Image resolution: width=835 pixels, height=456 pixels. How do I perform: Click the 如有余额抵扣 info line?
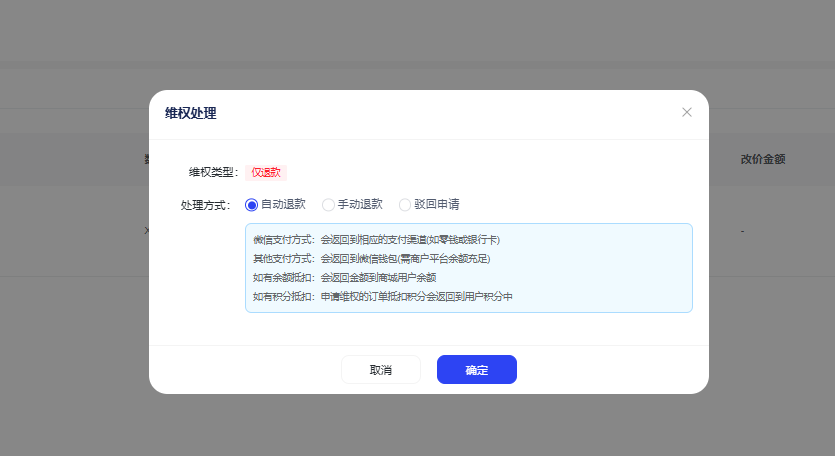(x=357, y=277)
